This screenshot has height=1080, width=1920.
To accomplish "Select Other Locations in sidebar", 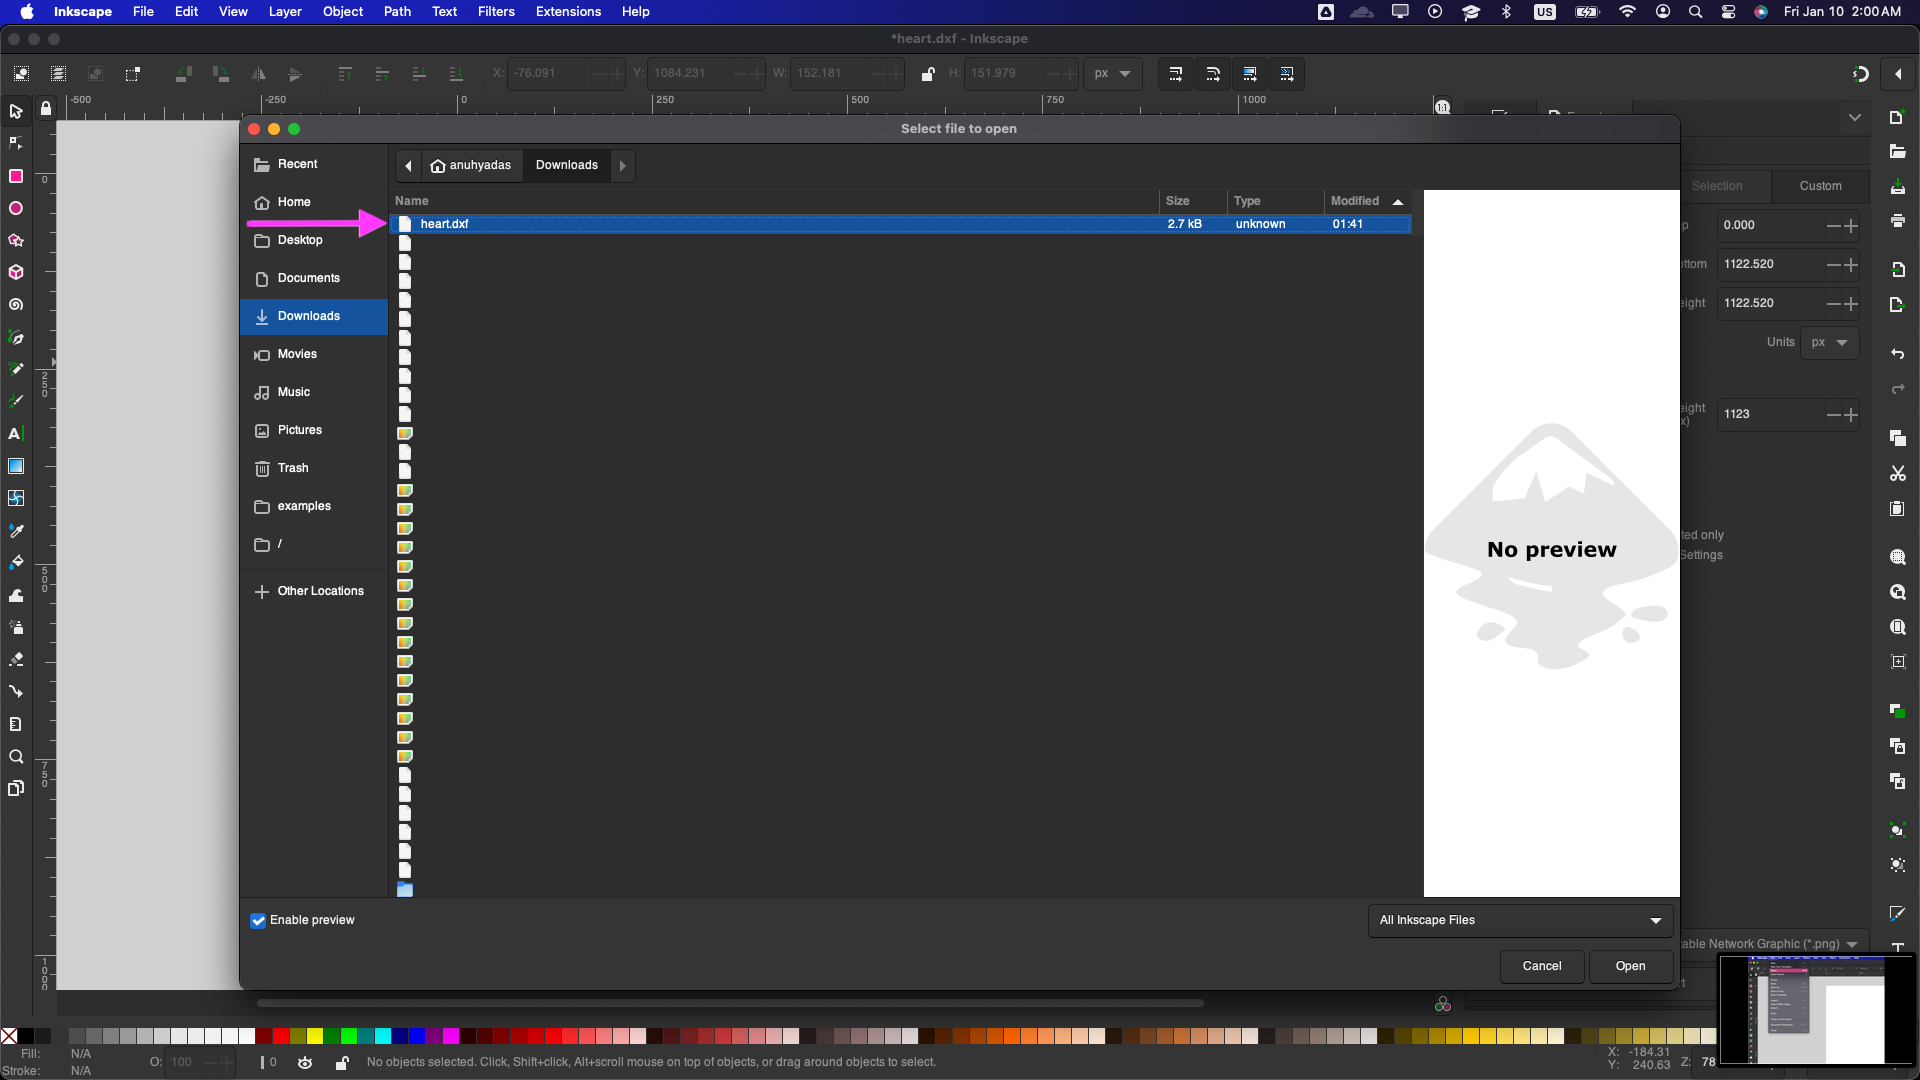I will tap(314, 591).
